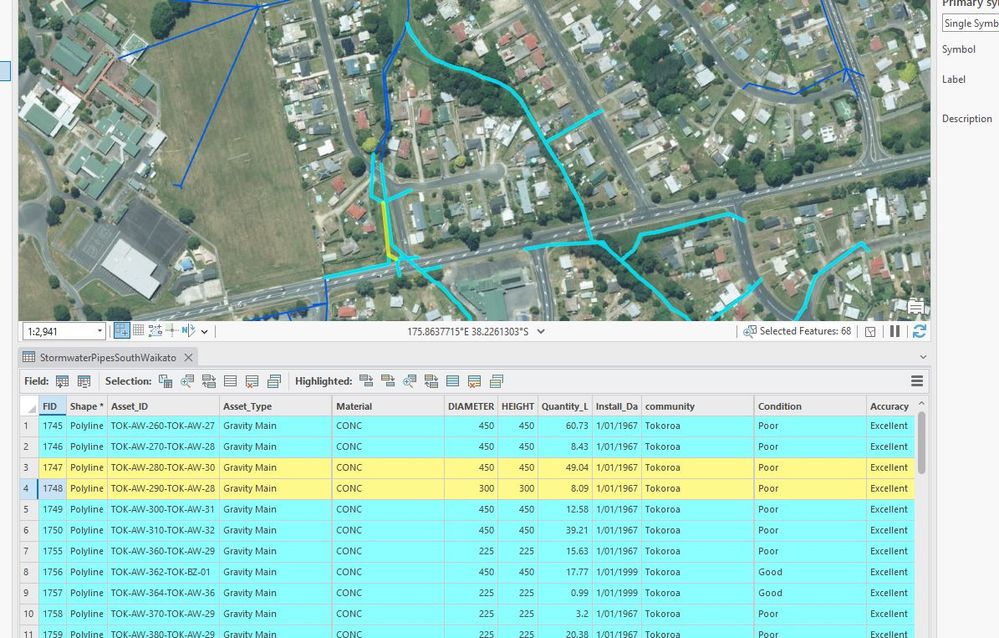Click the Condition column header

[x=810, y=406]
